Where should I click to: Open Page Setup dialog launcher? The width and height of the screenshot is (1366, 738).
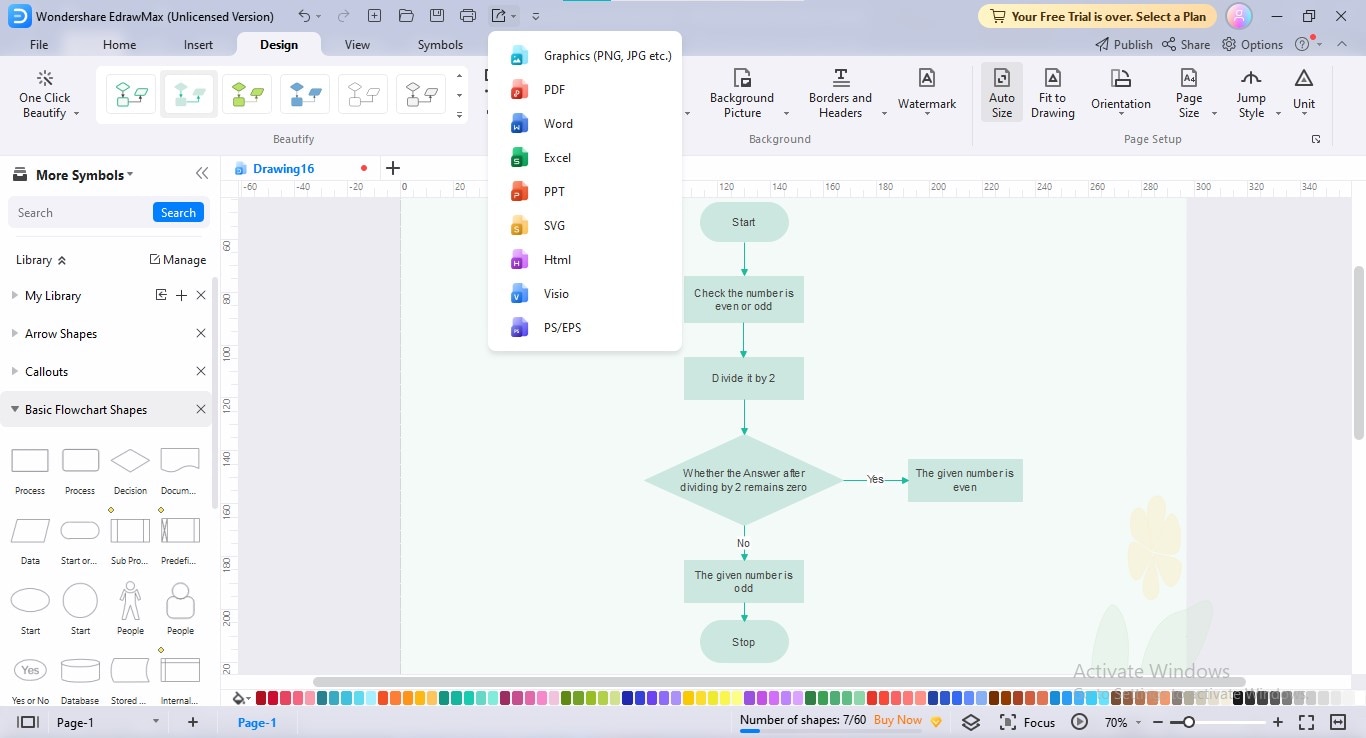tap(1316, 139)
